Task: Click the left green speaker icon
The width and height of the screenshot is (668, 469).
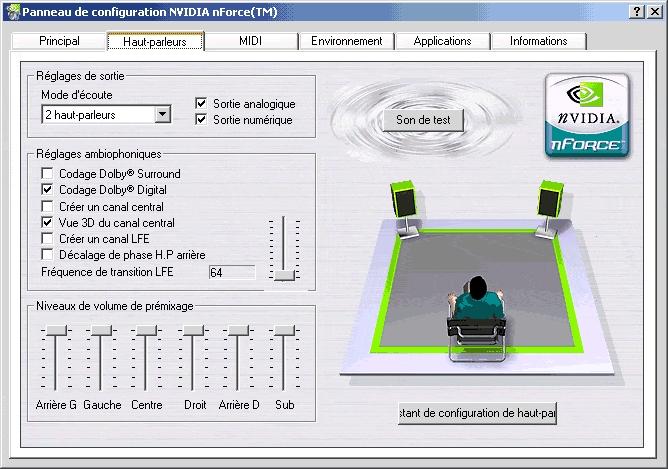Action: [405, 209]
